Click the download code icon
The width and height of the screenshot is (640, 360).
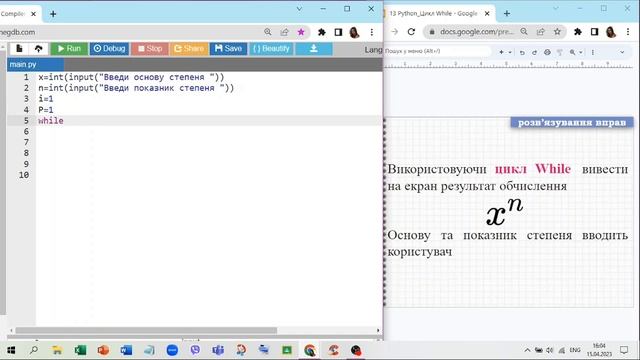point(313,49)
